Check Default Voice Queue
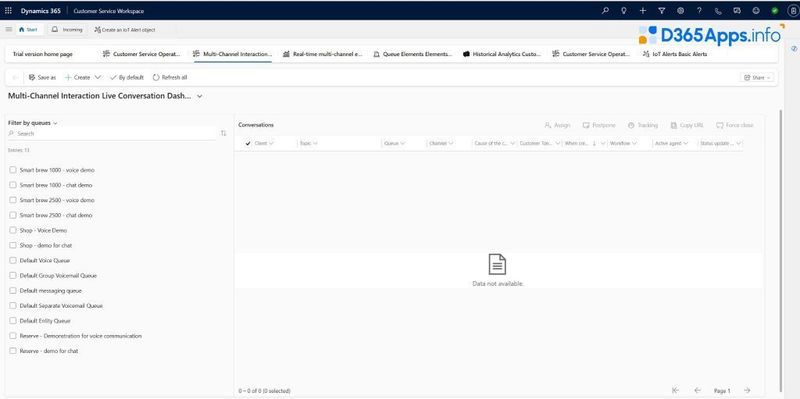Image resolution: width=800 pixels, height=399 pixels. [13, 260]
